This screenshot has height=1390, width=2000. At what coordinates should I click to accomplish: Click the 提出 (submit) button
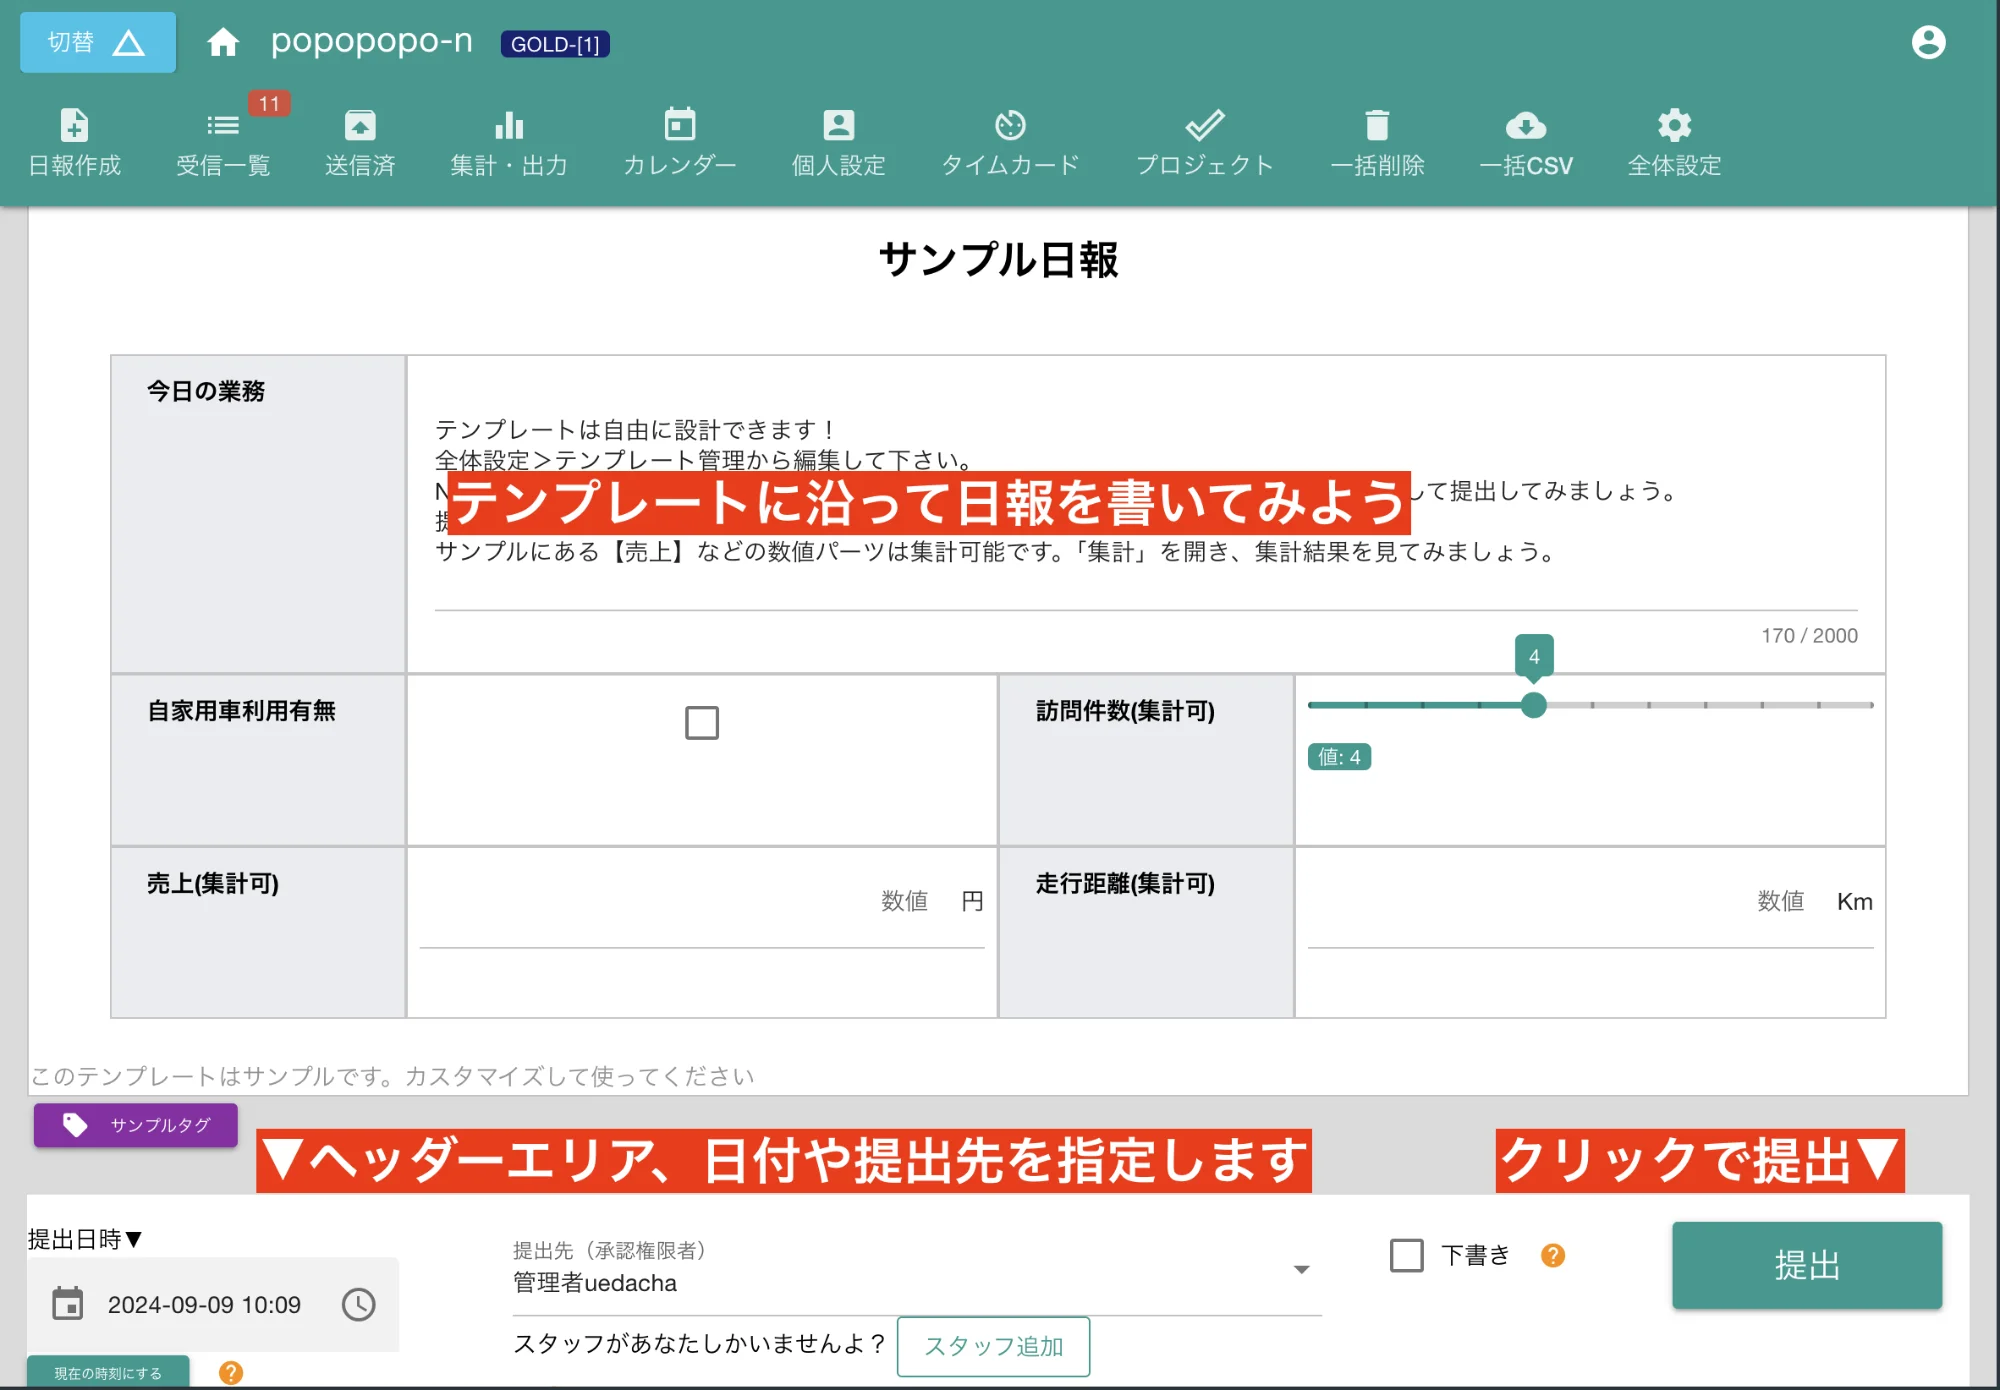pos(1806,1266)
